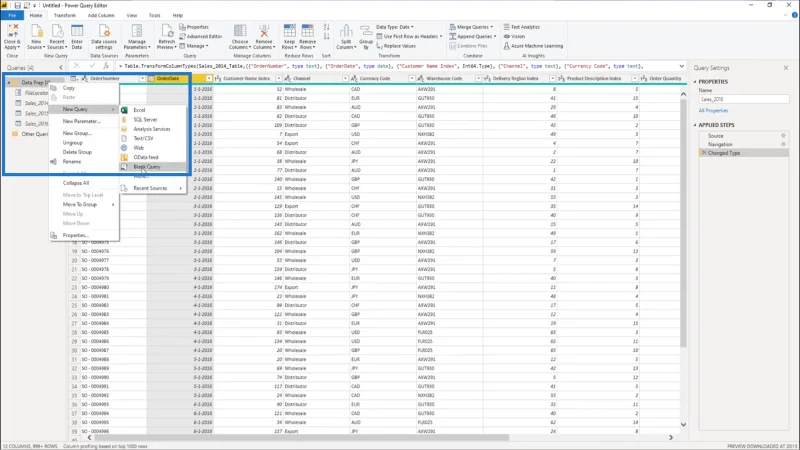Click the save icon in title bar

point(17,5)
